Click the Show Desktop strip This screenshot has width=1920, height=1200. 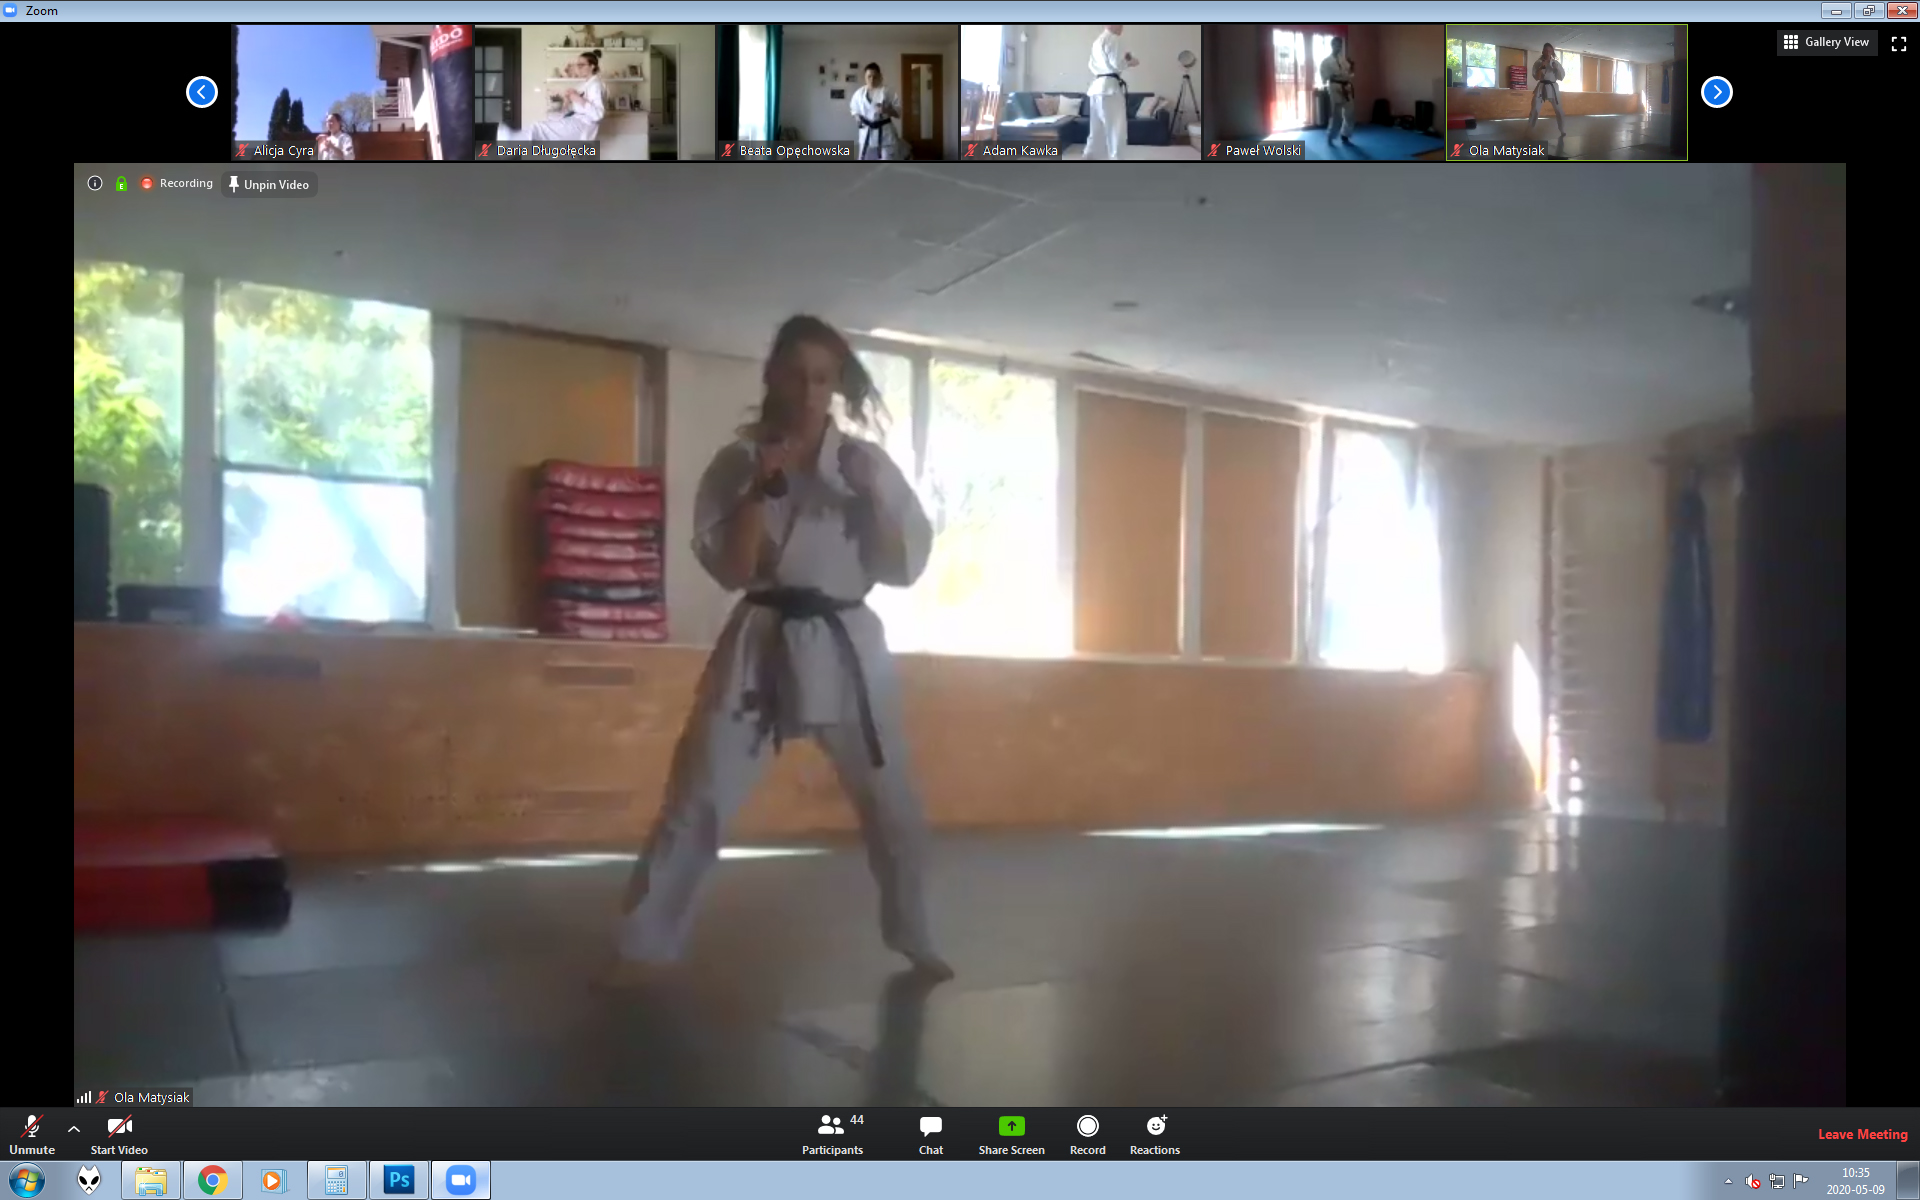pyautogui.click(x=1910, y=1181)
